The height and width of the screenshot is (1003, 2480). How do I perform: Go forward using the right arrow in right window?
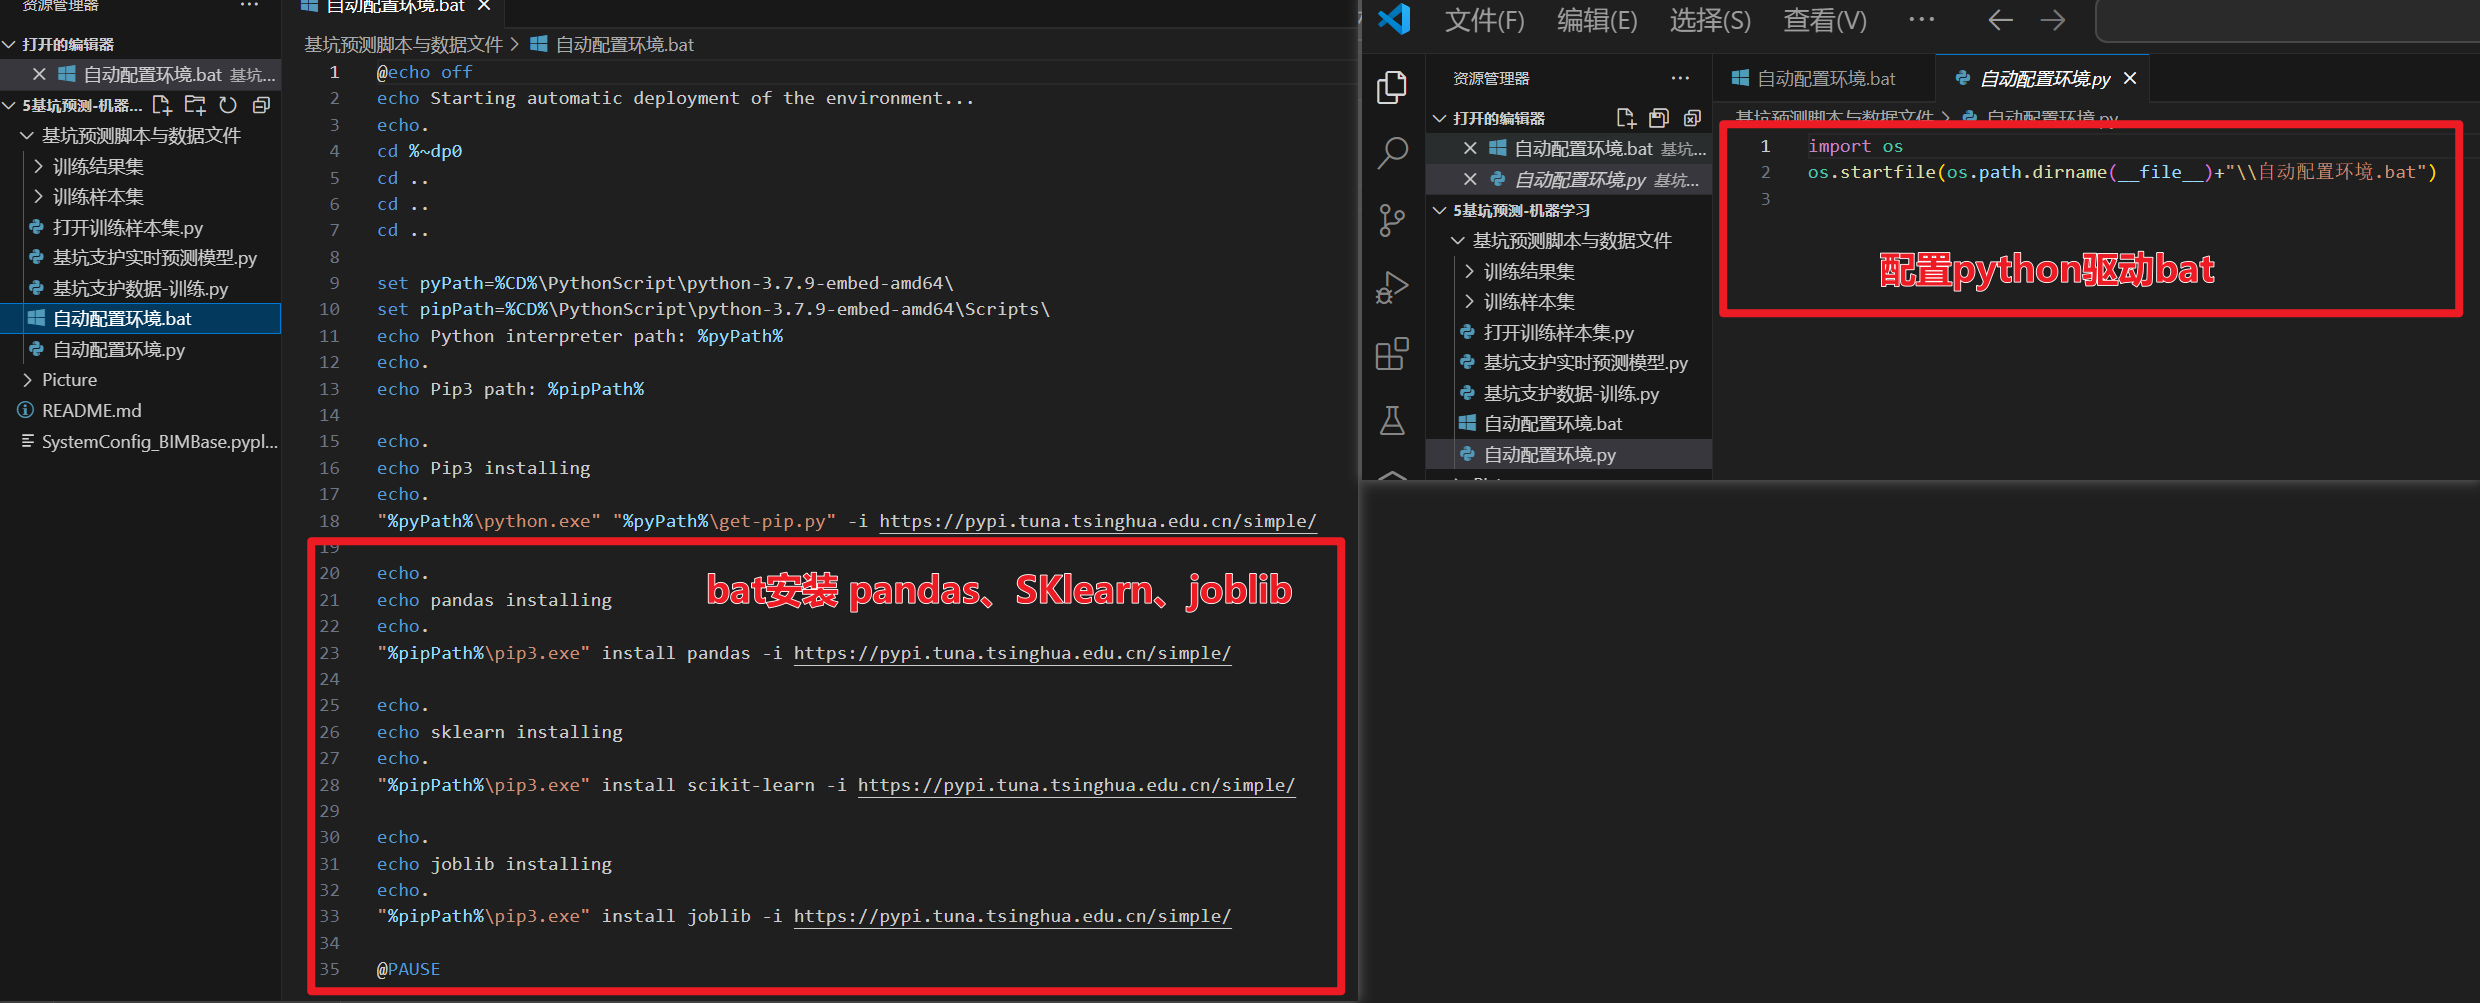tap(2053, 20)
